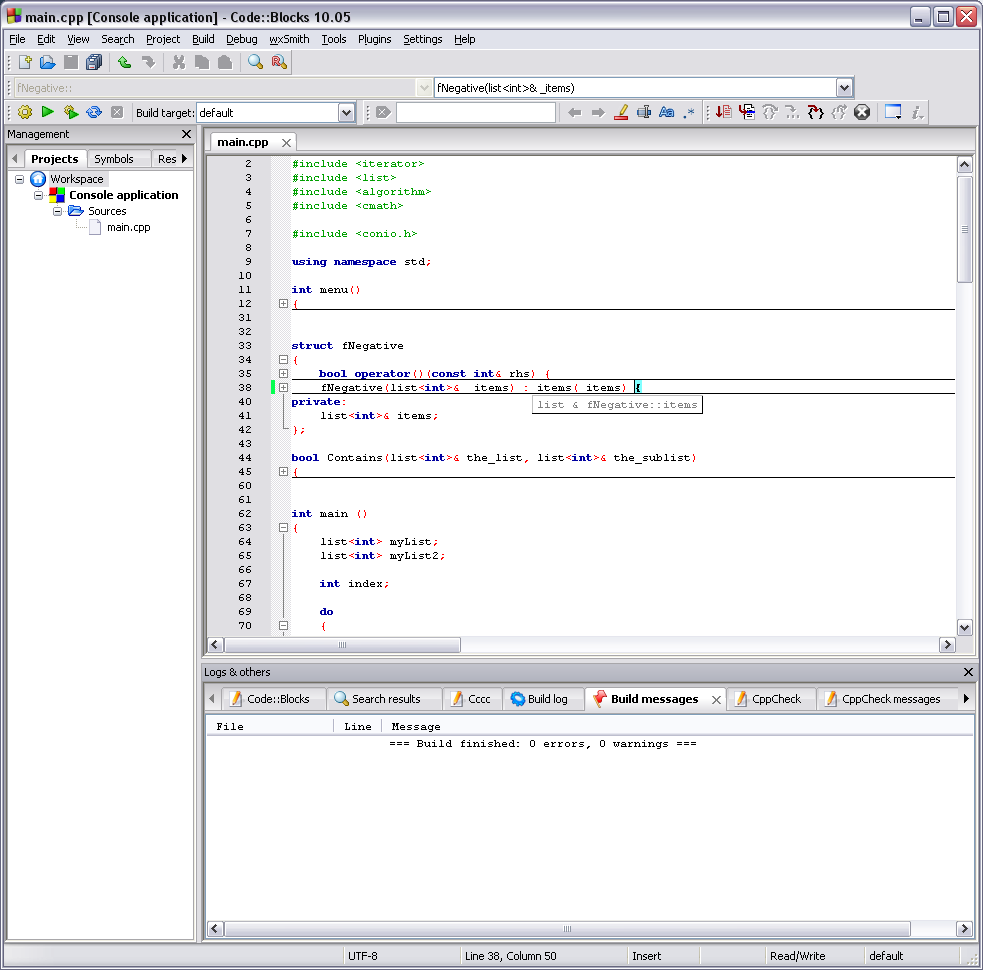The width and height of the screenshot is (983, 970).
Task: Close the main.cpp editor tab
Action: click(x=286, y=143)
